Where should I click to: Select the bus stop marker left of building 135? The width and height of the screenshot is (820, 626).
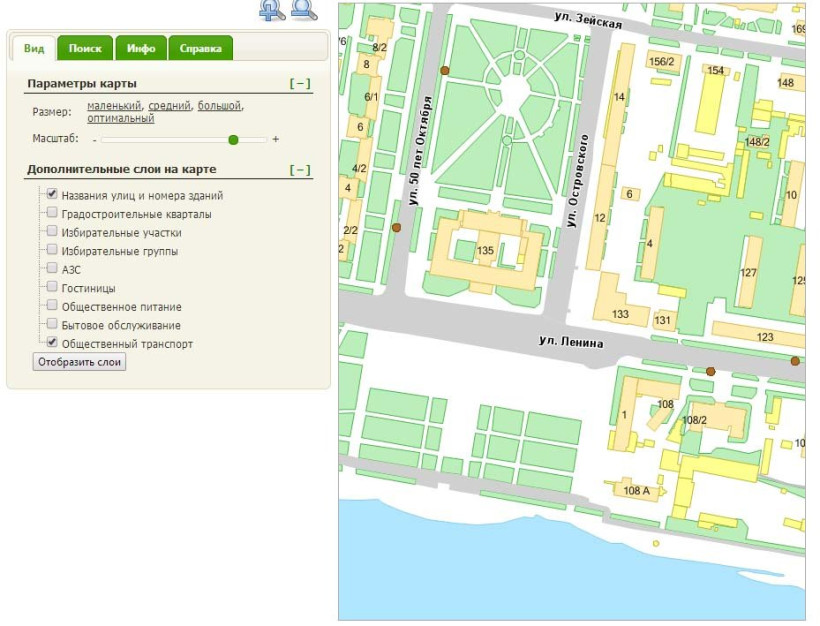coord(397,228)
